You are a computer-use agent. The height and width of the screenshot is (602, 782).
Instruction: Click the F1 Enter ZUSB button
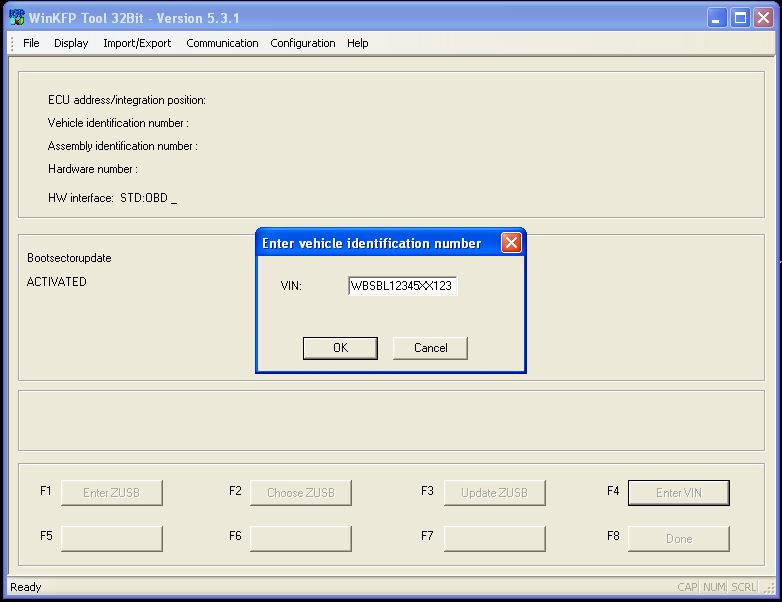tap(112, 493)
